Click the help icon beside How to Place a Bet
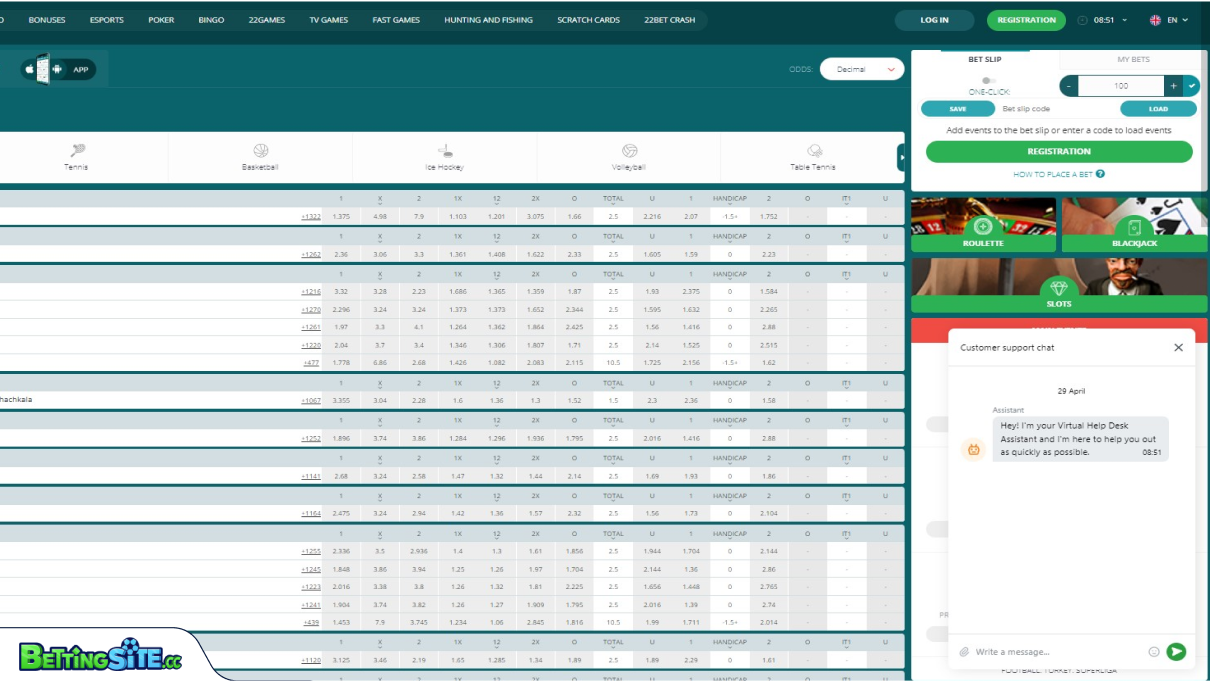1210x681 pixels. (x=1100, y=174)
